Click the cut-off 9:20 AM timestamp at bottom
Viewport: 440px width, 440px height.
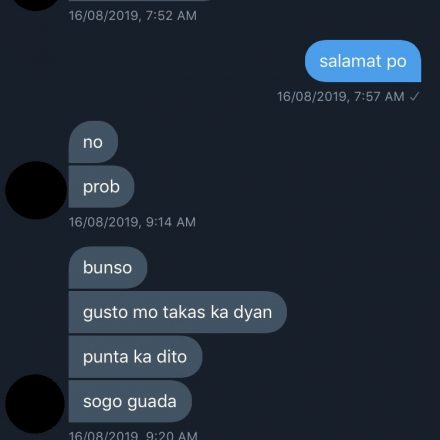[133, 435]
